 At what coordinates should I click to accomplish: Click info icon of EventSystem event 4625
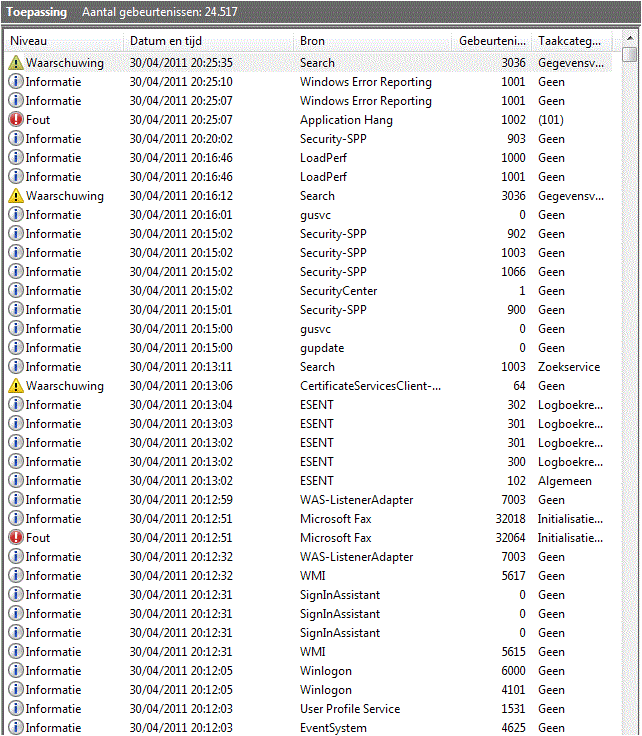(15, 728)
